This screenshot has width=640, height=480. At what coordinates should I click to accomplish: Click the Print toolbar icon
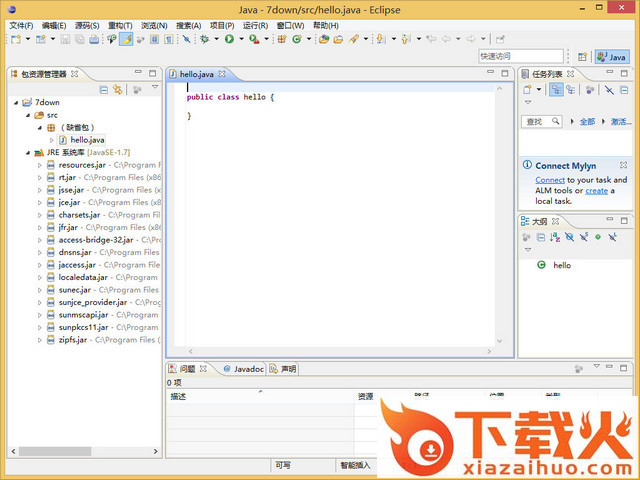94,39
